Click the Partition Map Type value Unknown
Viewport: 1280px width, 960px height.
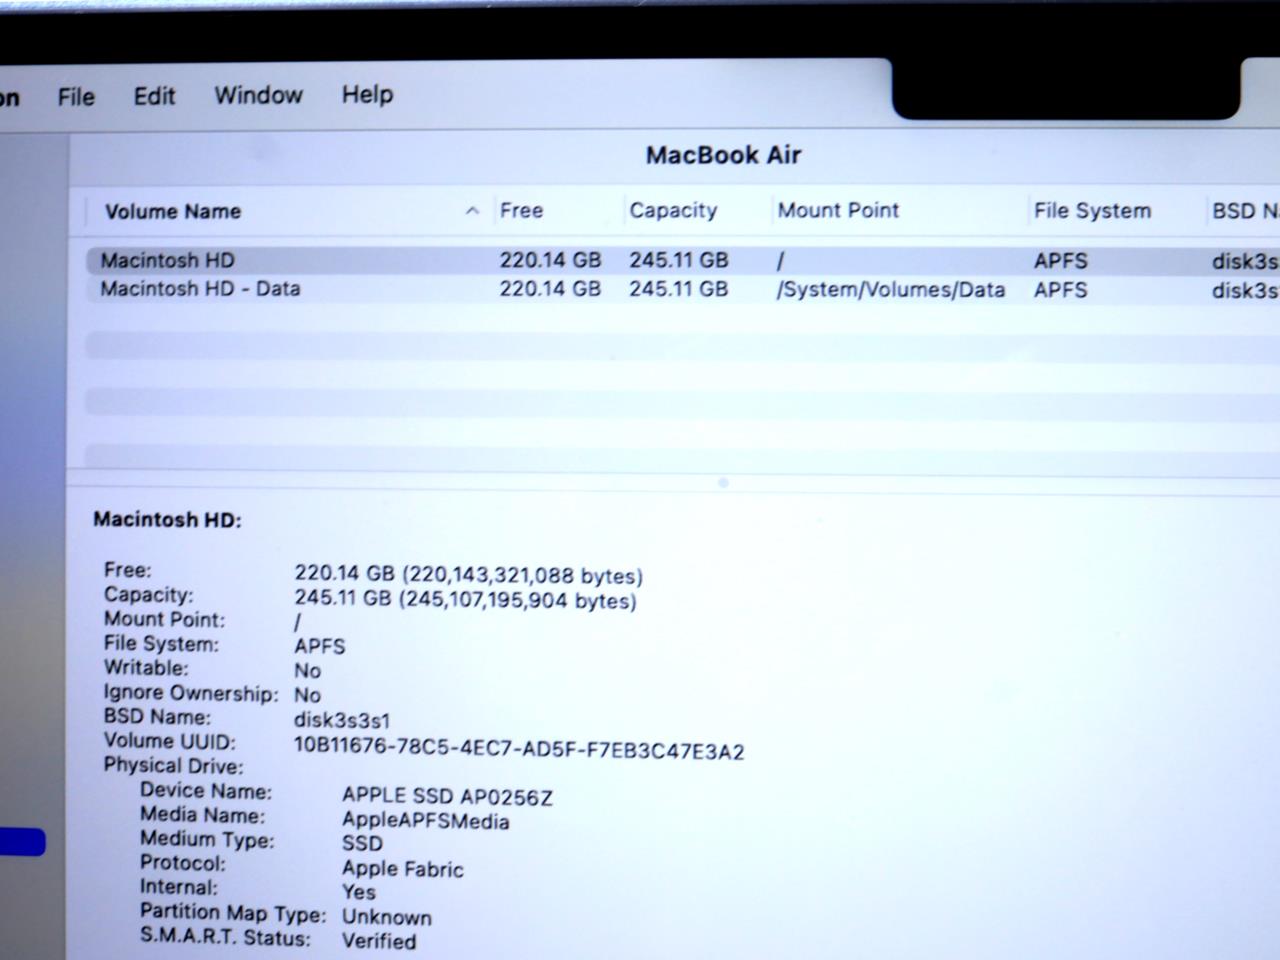click(x=387, y=917)
